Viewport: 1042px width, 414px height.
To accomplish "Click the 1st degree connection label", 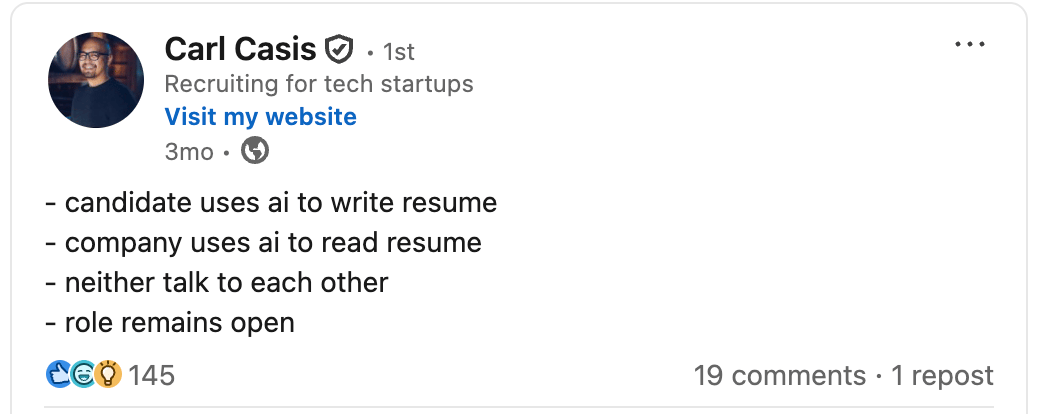I will [x=398, y=51].
